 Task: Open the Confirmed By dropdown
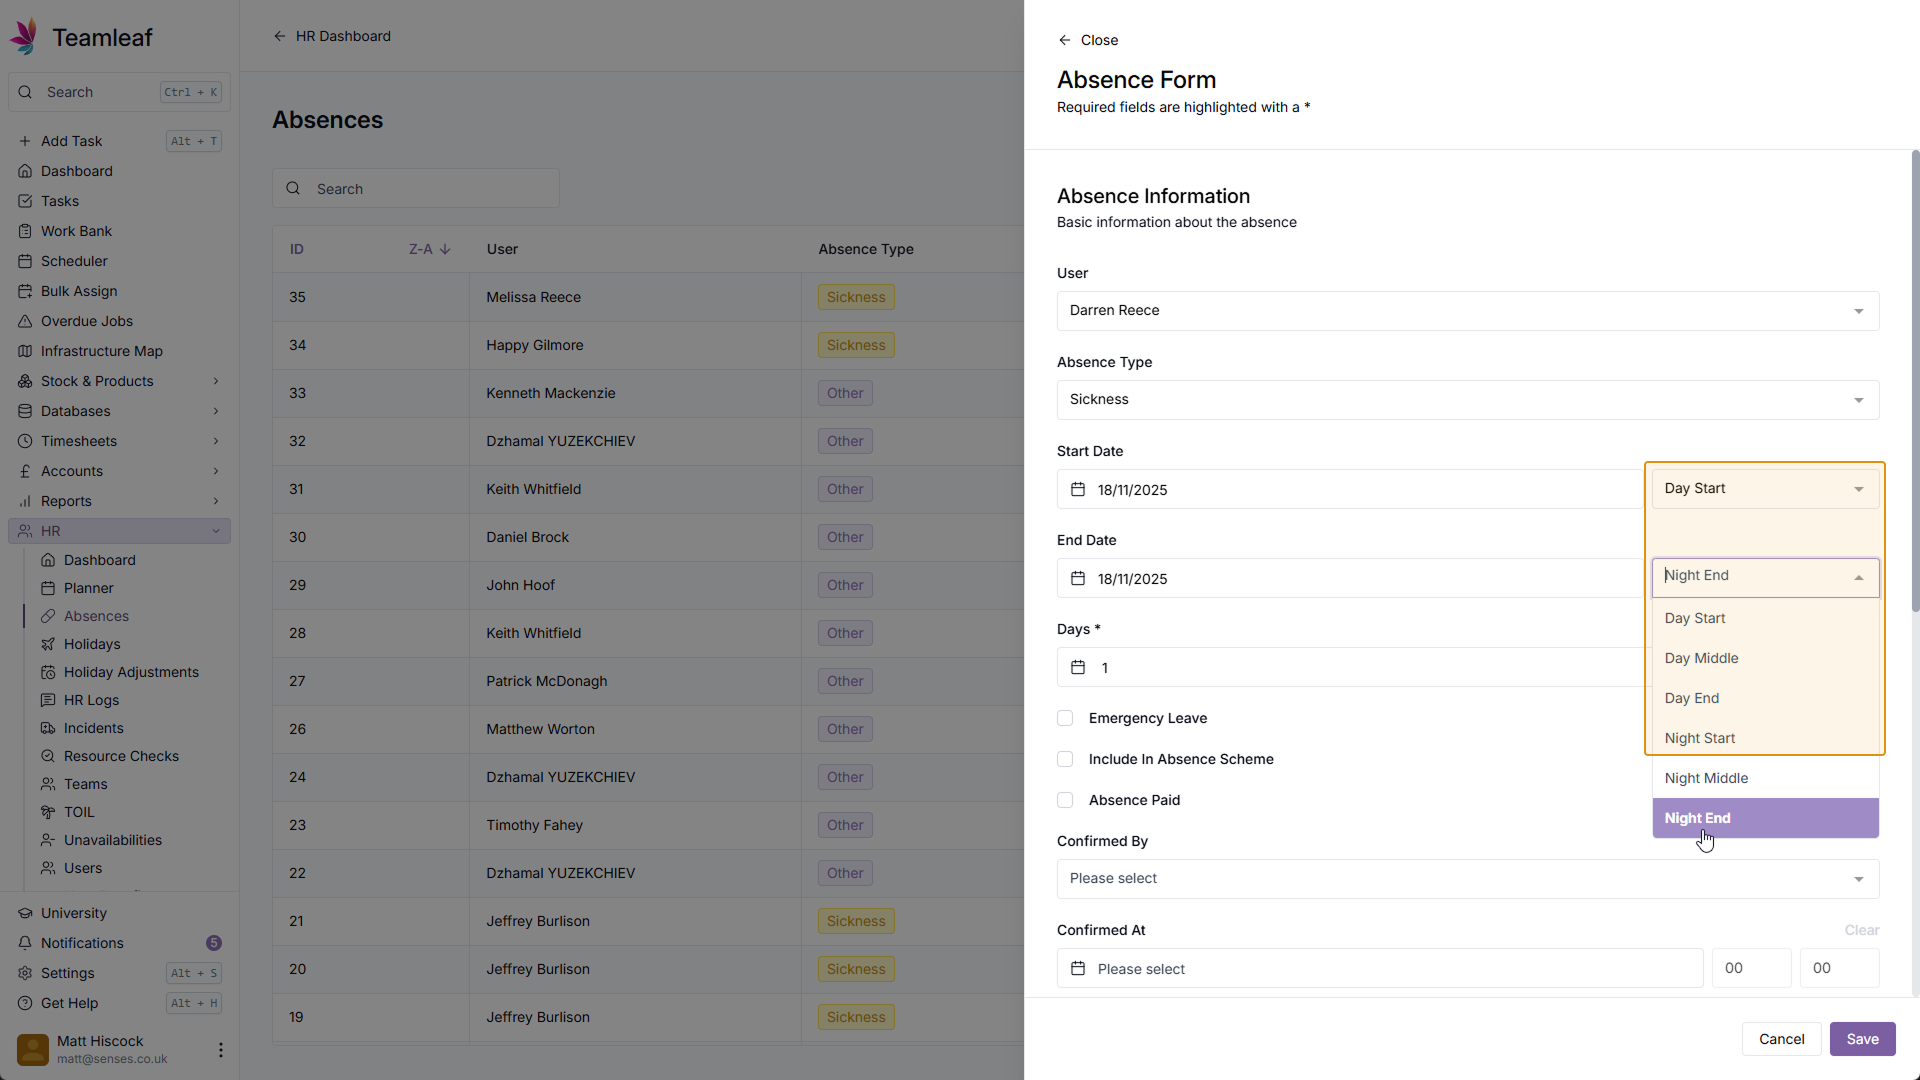[1467, 879]
